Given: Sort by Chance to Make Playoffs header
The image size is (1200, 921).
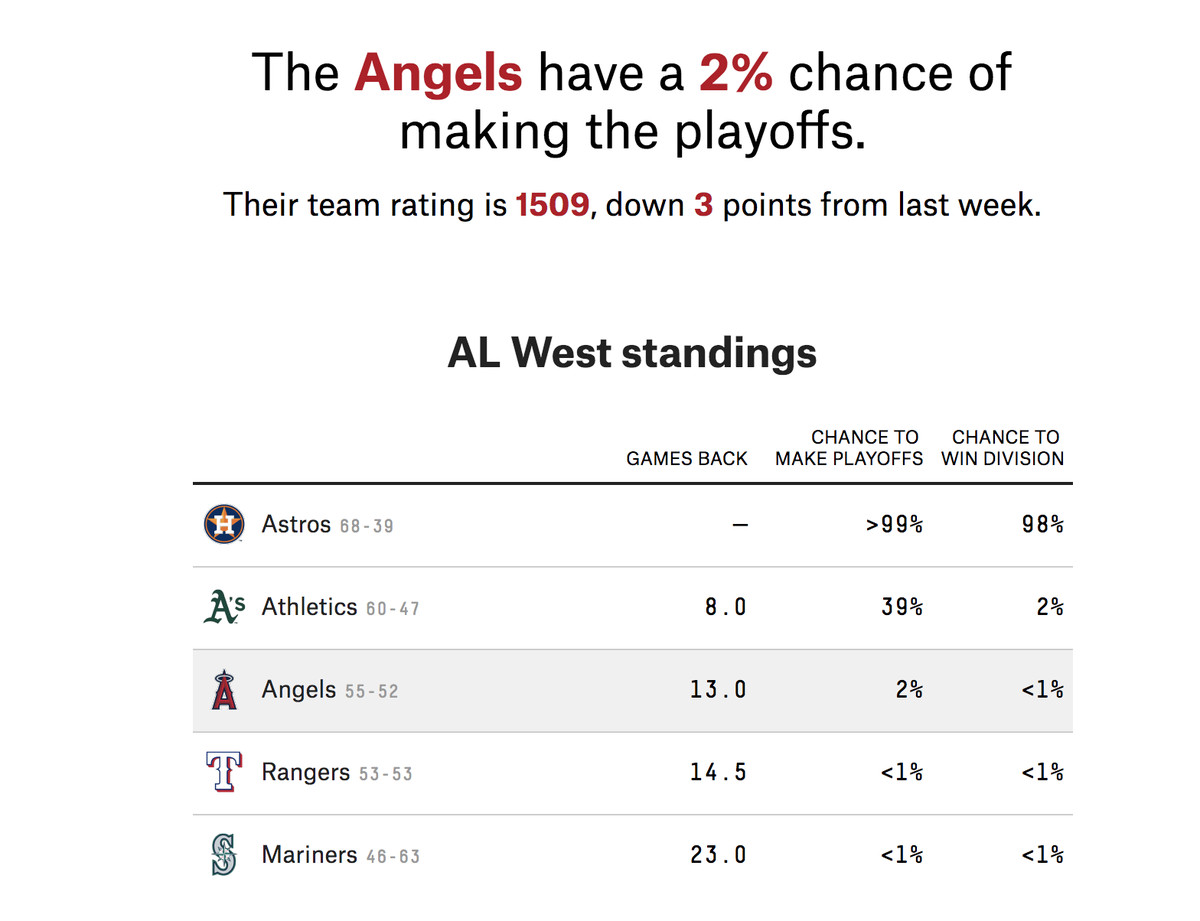Looking at the screenshot, I should 849,448.
